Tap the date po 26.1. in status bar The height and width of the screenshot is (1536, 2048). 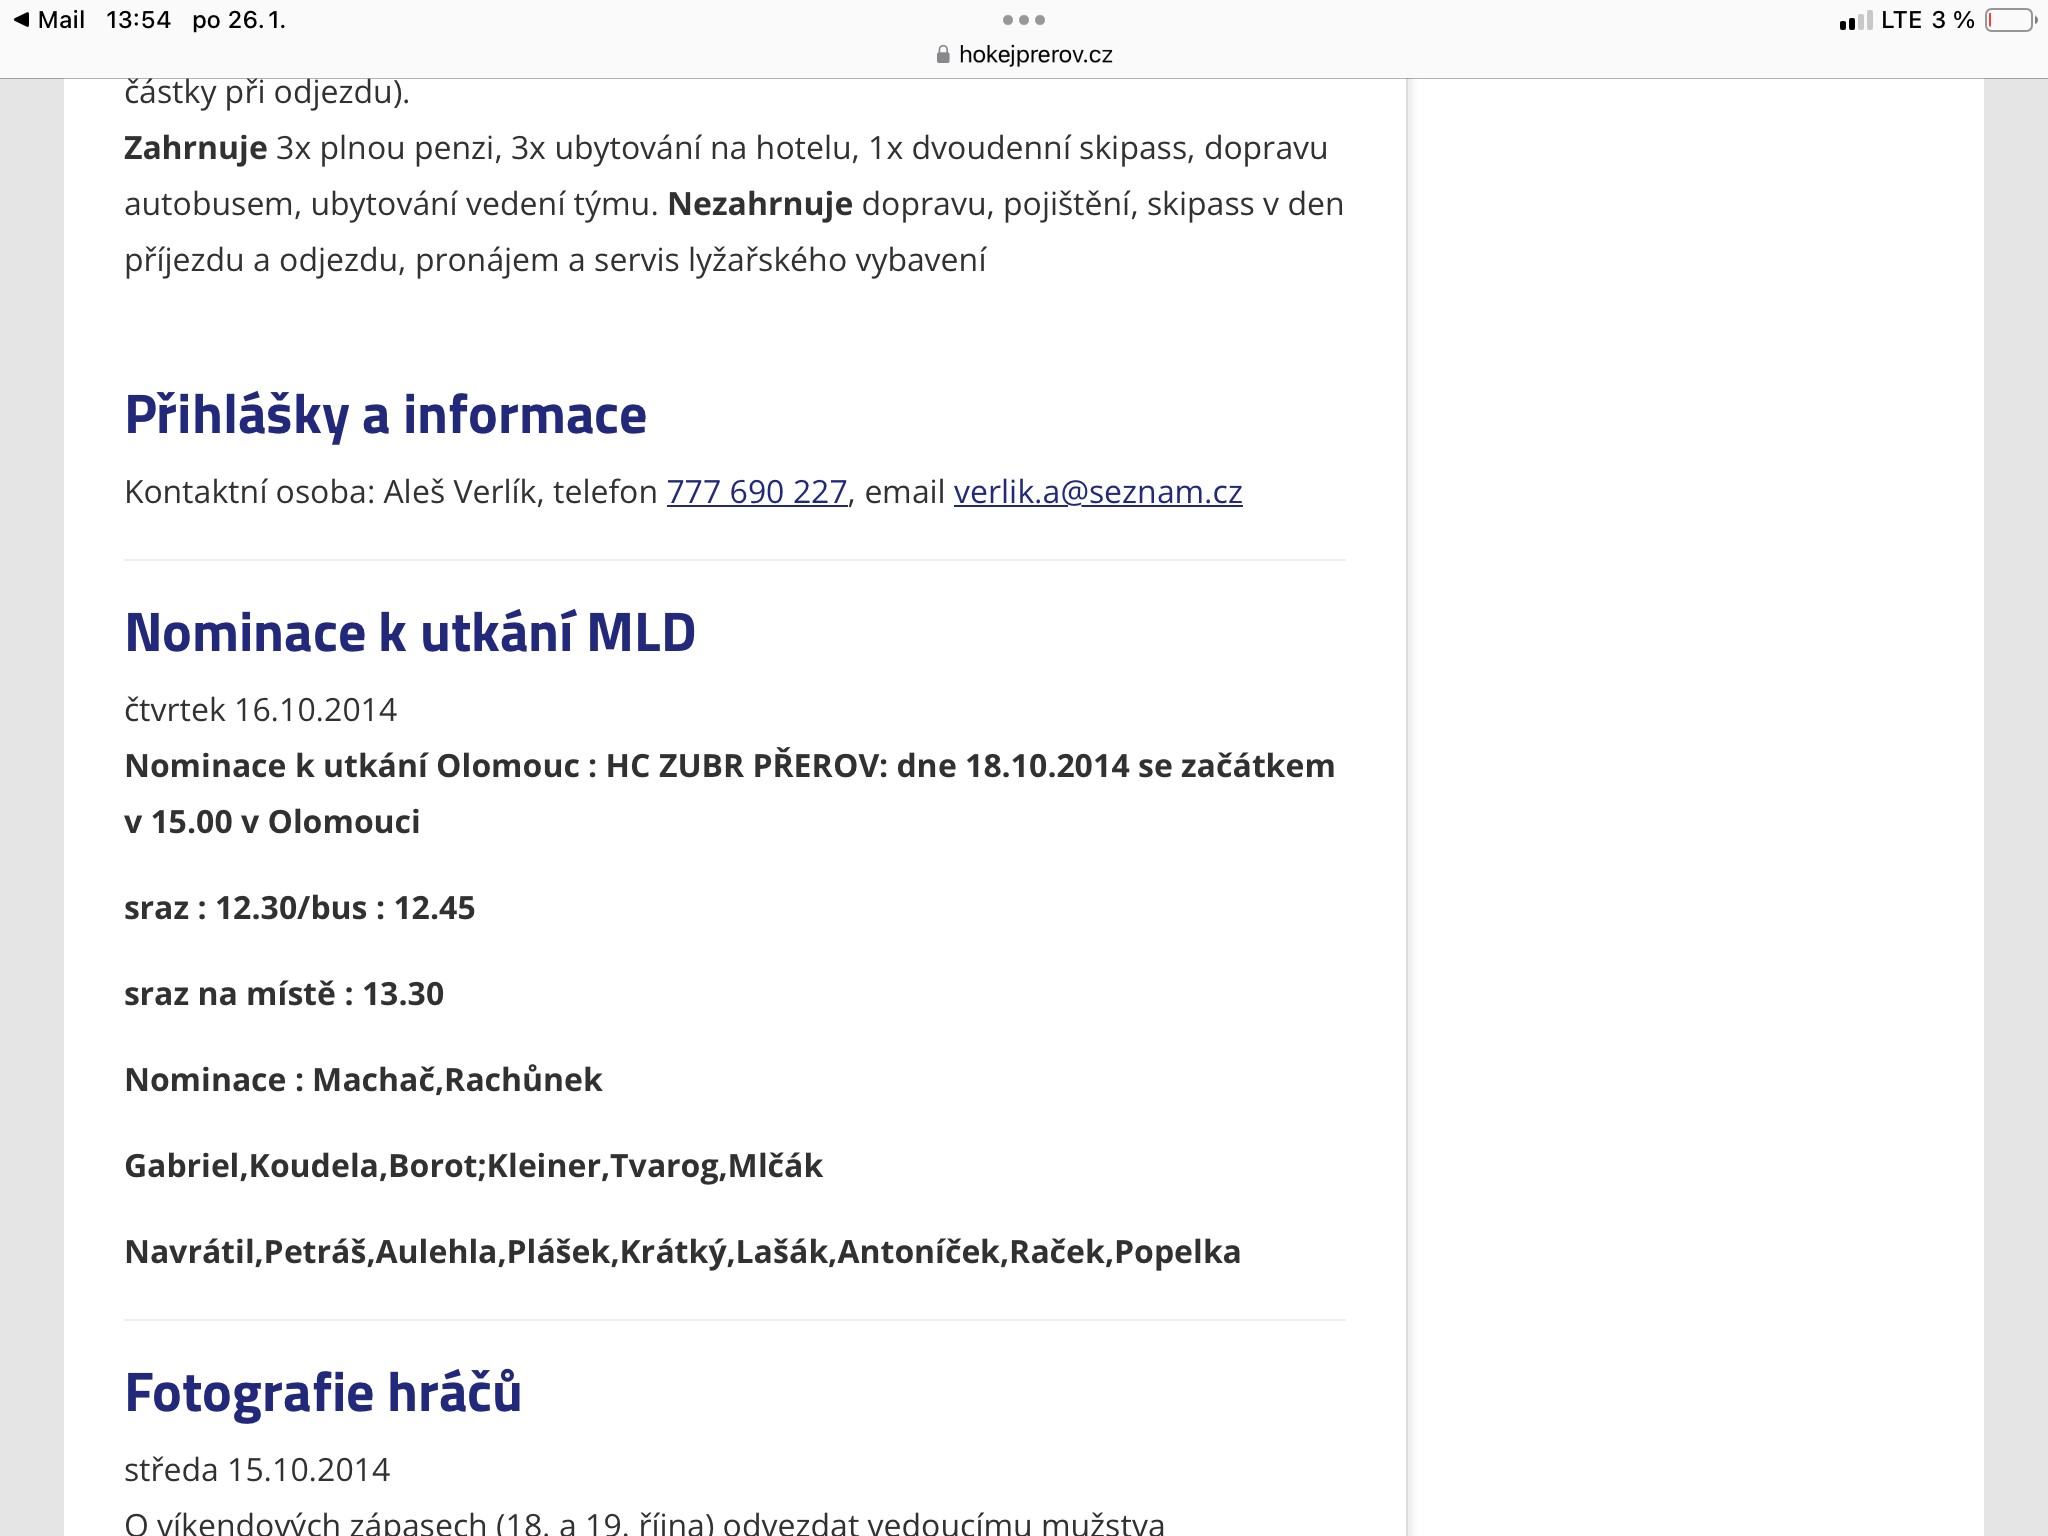[238, 20]
